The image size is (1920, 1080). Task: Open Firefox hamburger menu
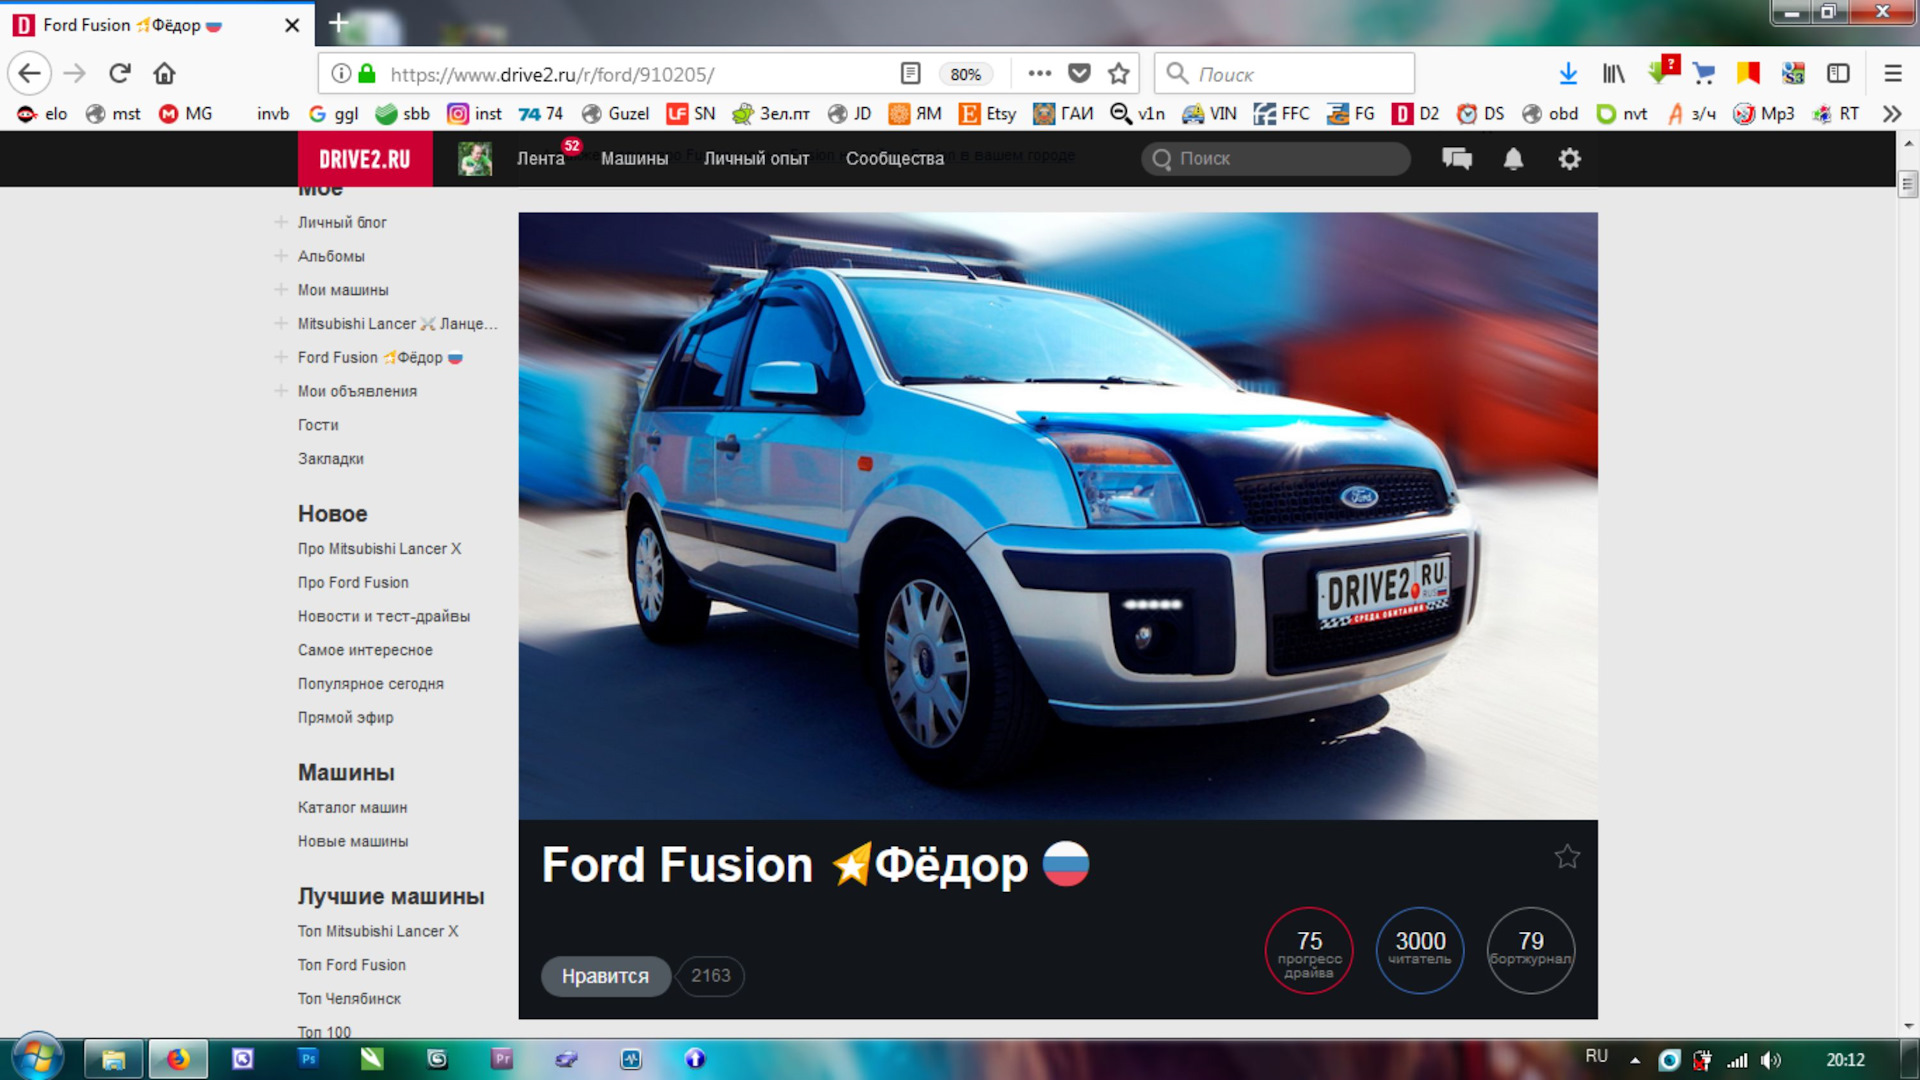[x=1892, y=73]
